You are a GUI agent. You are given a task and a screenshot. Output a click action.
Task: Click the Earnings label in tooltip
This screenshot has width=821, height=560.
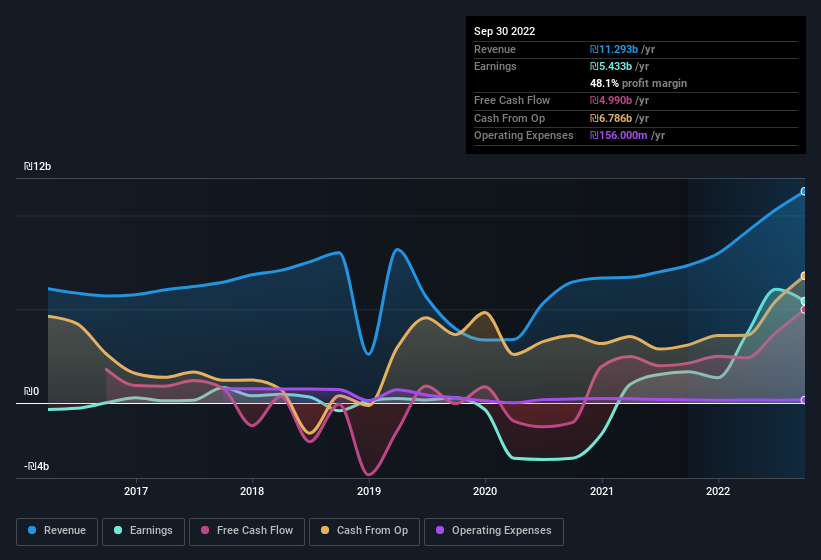[495, 66]
